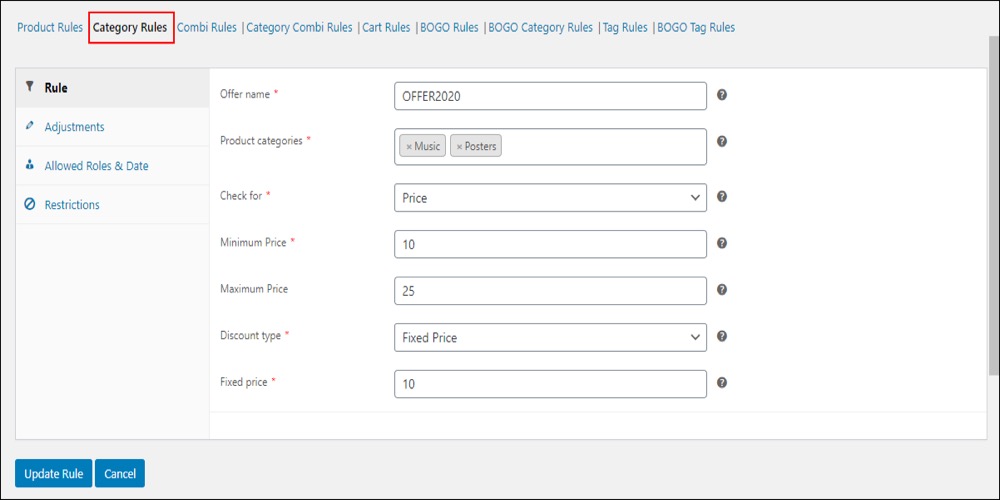Screen dimensions: 1000x500
Task: Open help icon beside Offer name field
Action: (722, 95)
